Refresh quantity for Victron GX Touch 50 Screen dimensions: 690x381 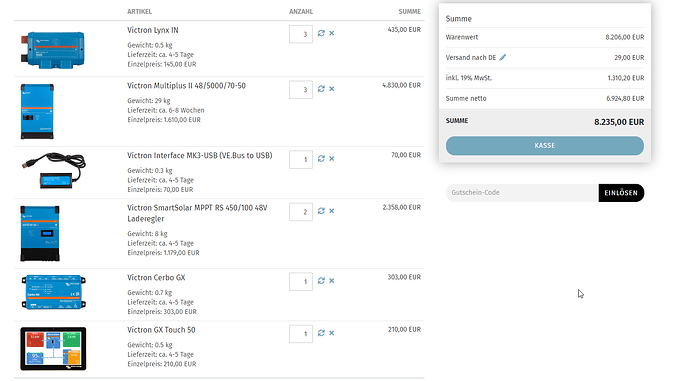(x=321, y=333)
